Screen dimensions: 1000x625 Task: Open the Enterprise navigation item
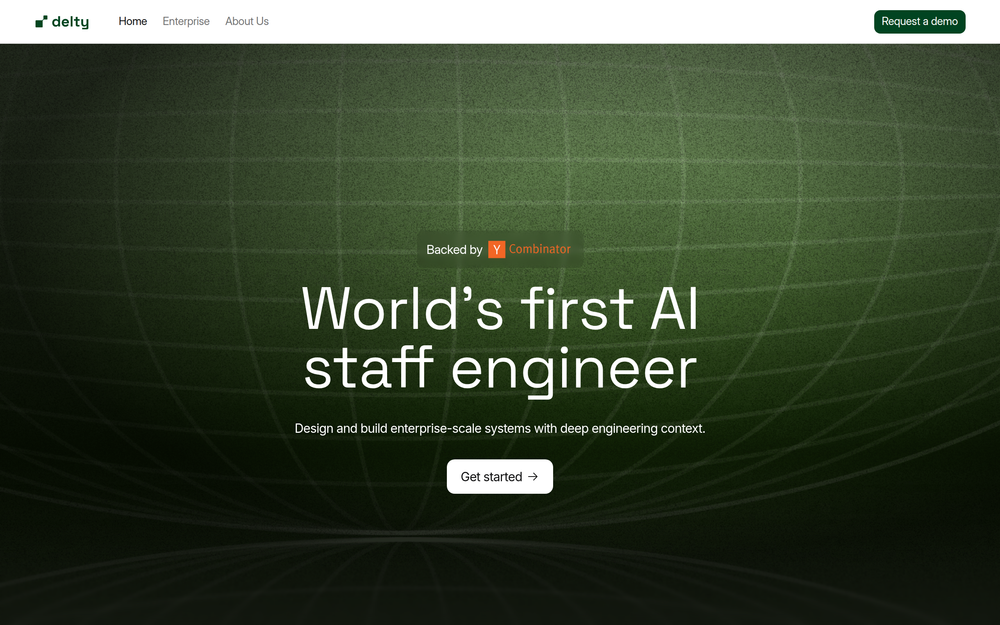point(186,21)
